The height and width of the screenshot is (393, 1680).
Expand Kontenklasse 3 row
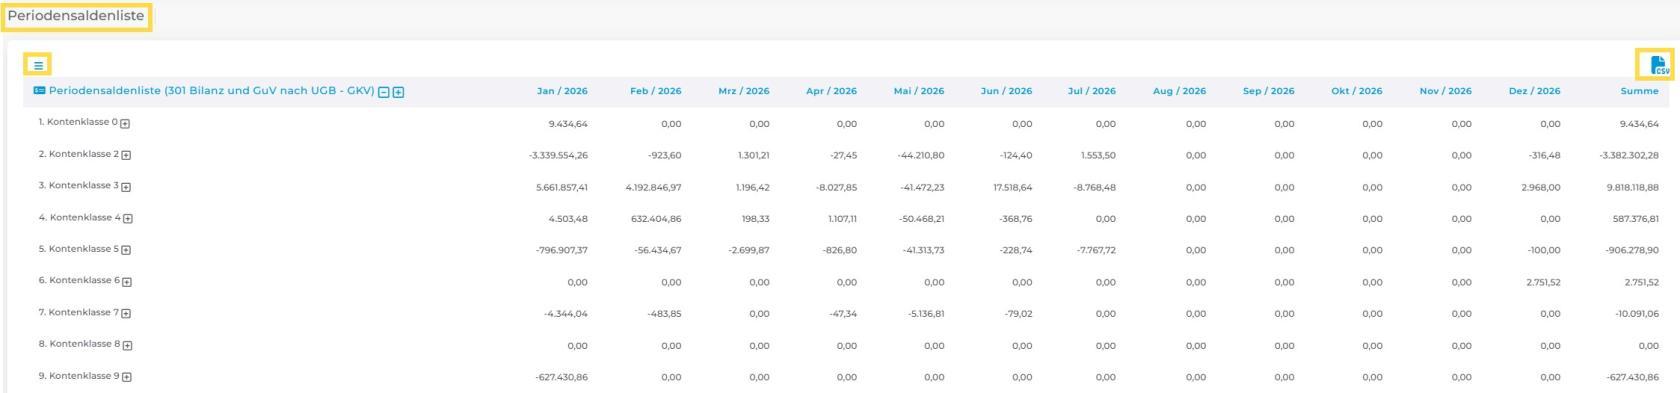pyautogui.click(x=126, y=187)
